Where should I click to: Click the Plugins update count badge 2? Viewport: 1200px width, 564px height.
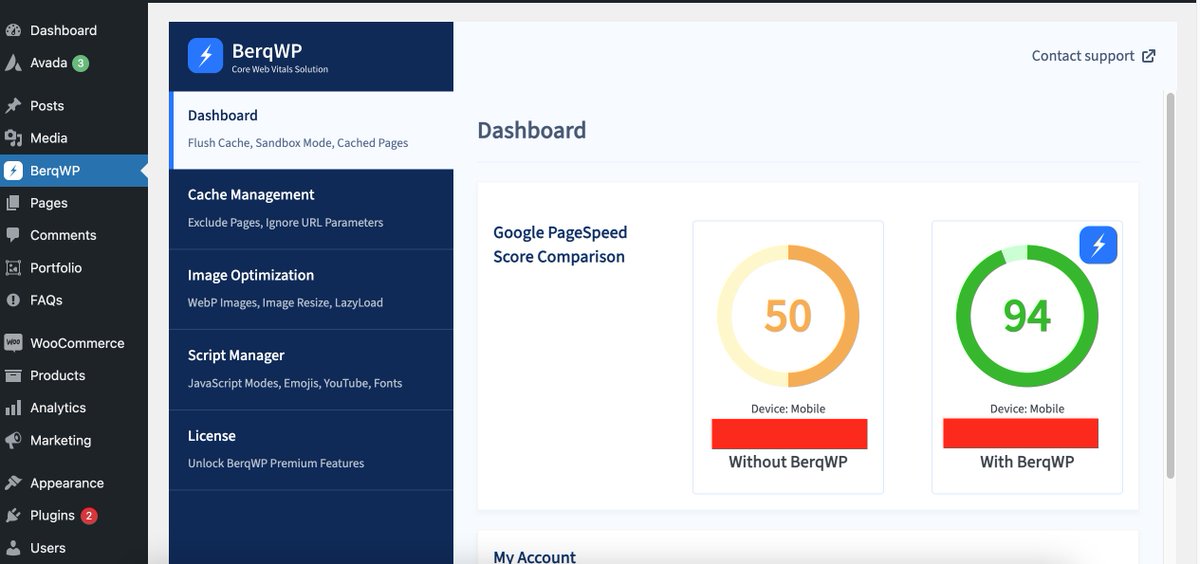pos(89,516)
